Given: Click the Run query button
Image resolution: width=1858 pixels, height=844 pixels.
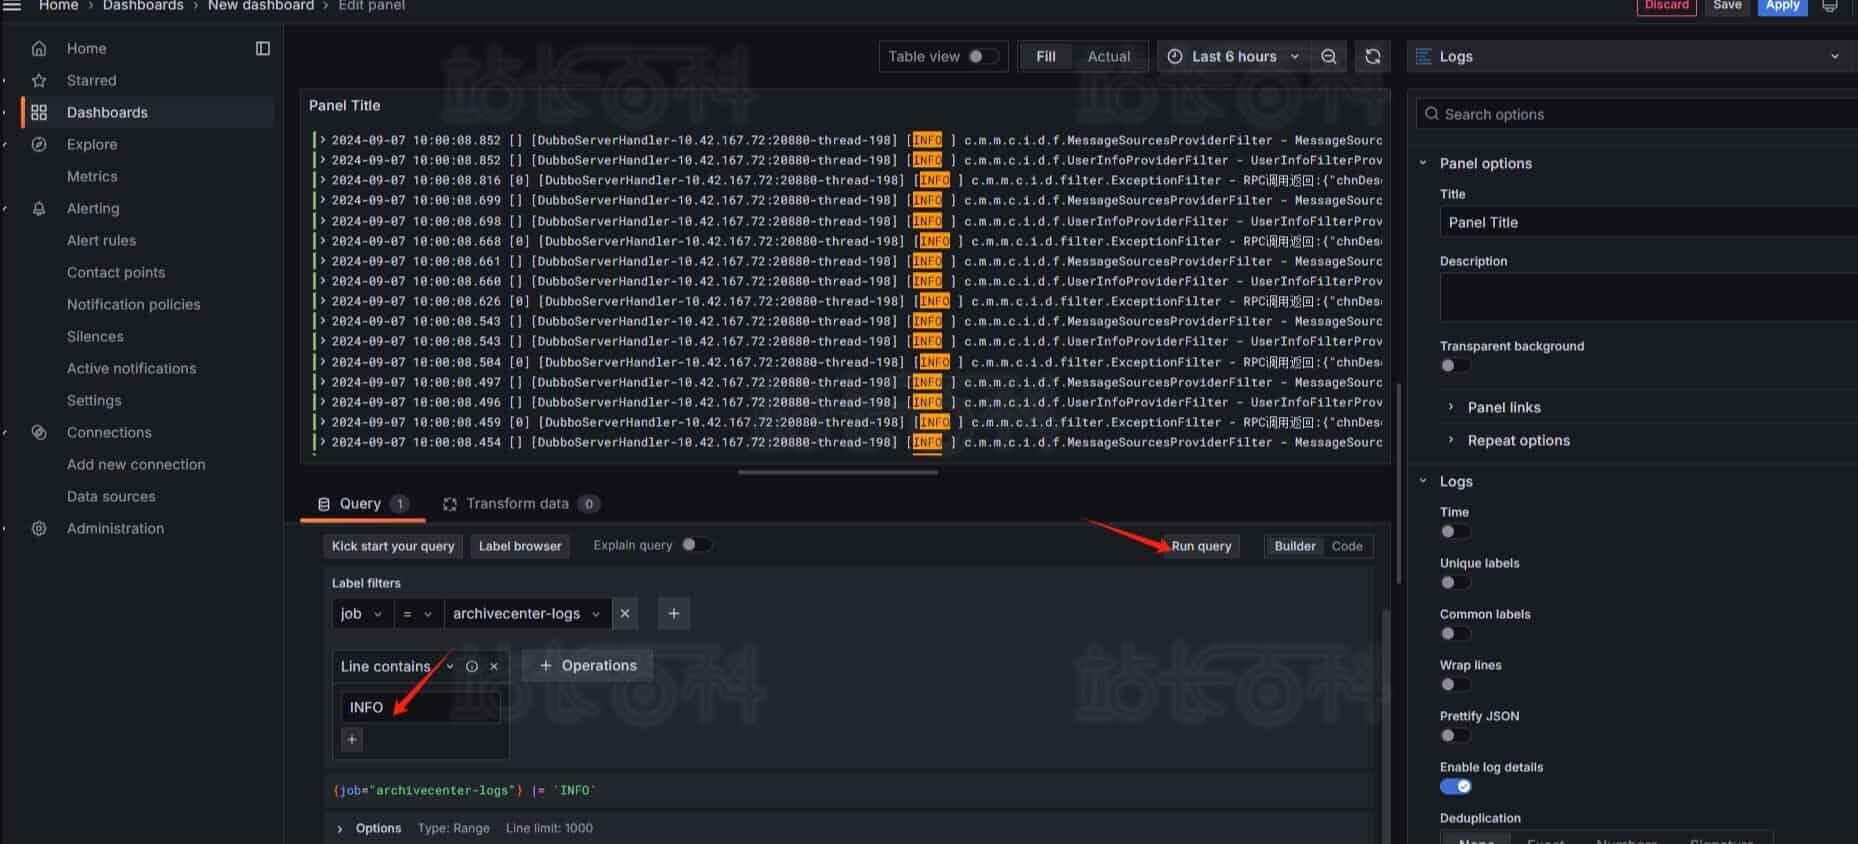Looking at the screenshot, I should point(1201,546).
